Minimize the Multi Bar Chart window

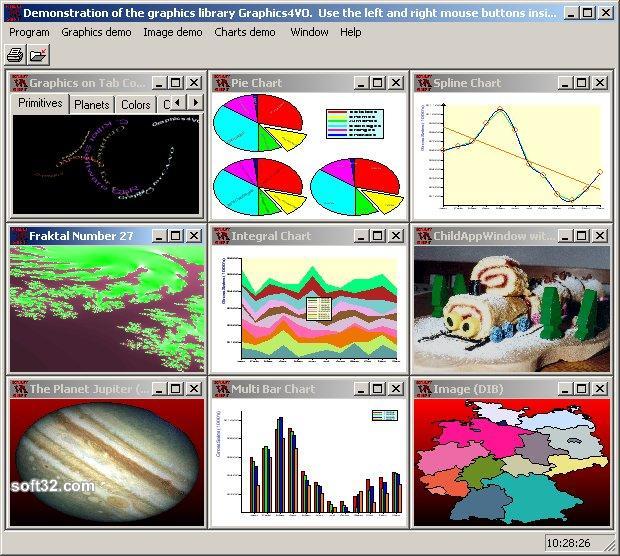(x=361, y=389)
